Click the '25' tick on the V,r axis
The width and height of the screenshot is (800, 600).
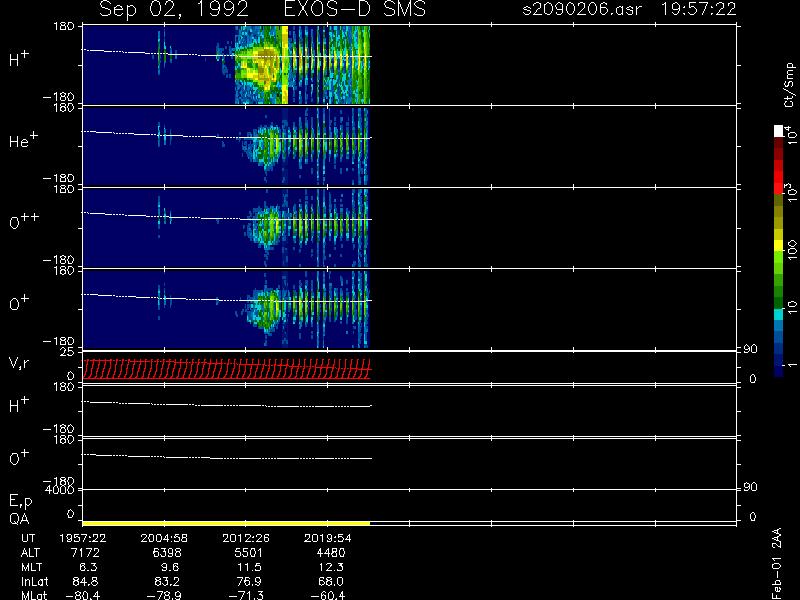68,352
